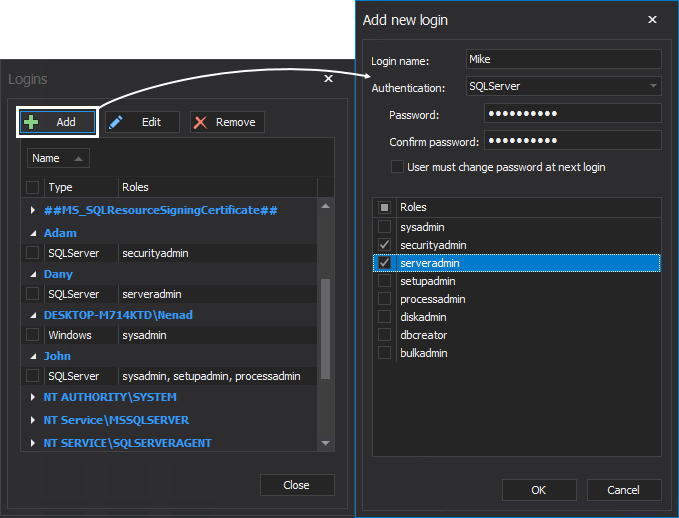Expand the NT SERVICE\SQLSERVERAGENT group
The width and height of the screenshot is (679, 518).
click(x=32, y=443)
